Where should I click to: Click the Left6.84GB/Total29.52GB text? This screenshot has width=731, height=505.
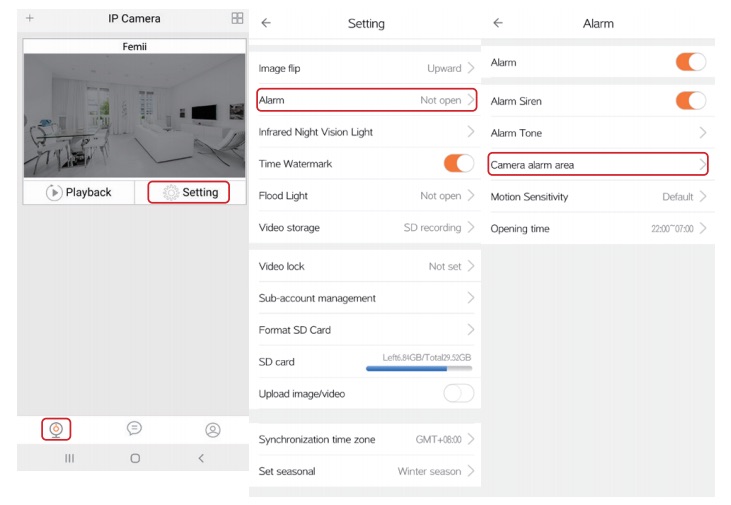427,358
